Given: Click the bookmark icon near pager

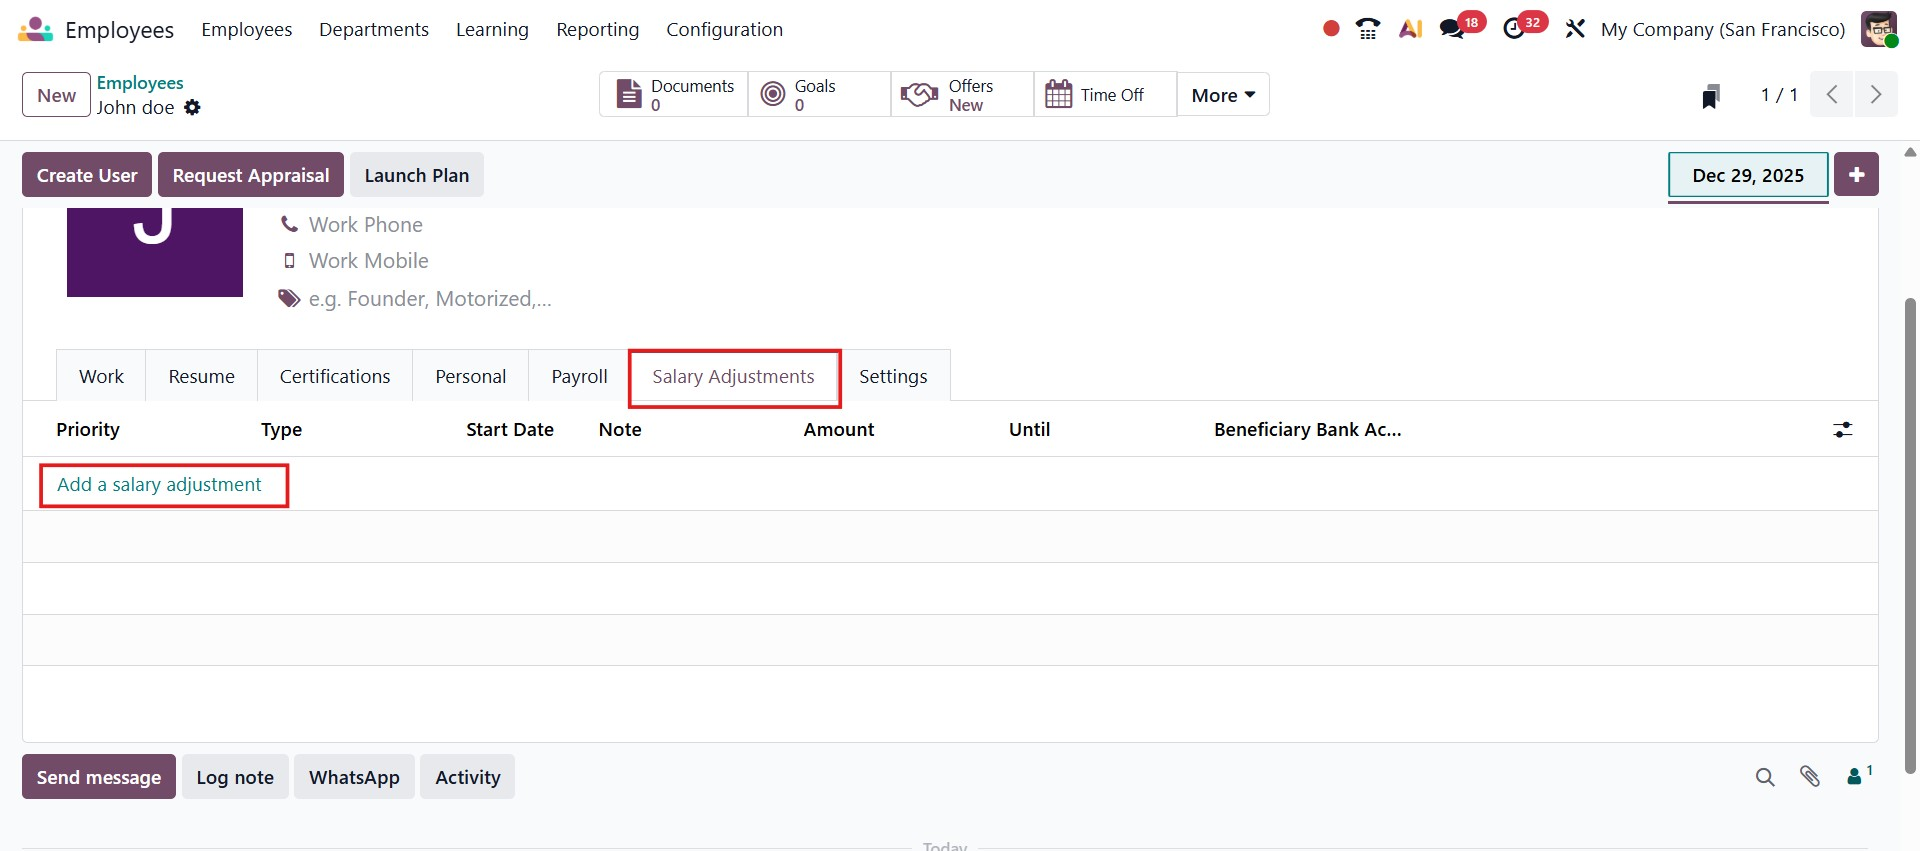Looking at the screenshot, I should [1710, 96].
